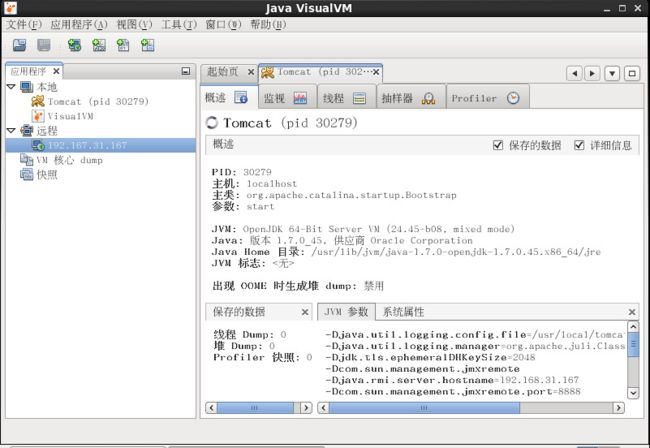The image size is (650, 448).
Task: Click the info icon on 概述 tab
Action: coord(241,98)
